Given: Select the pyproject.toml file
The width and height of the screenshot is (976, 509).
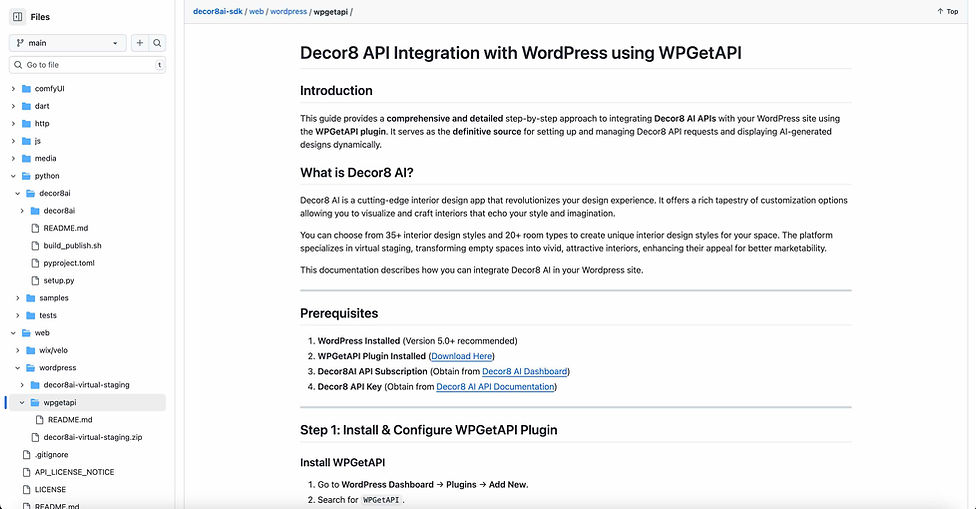Looking at the screenshot, I should pyautogui.click(x=69, y=263).
